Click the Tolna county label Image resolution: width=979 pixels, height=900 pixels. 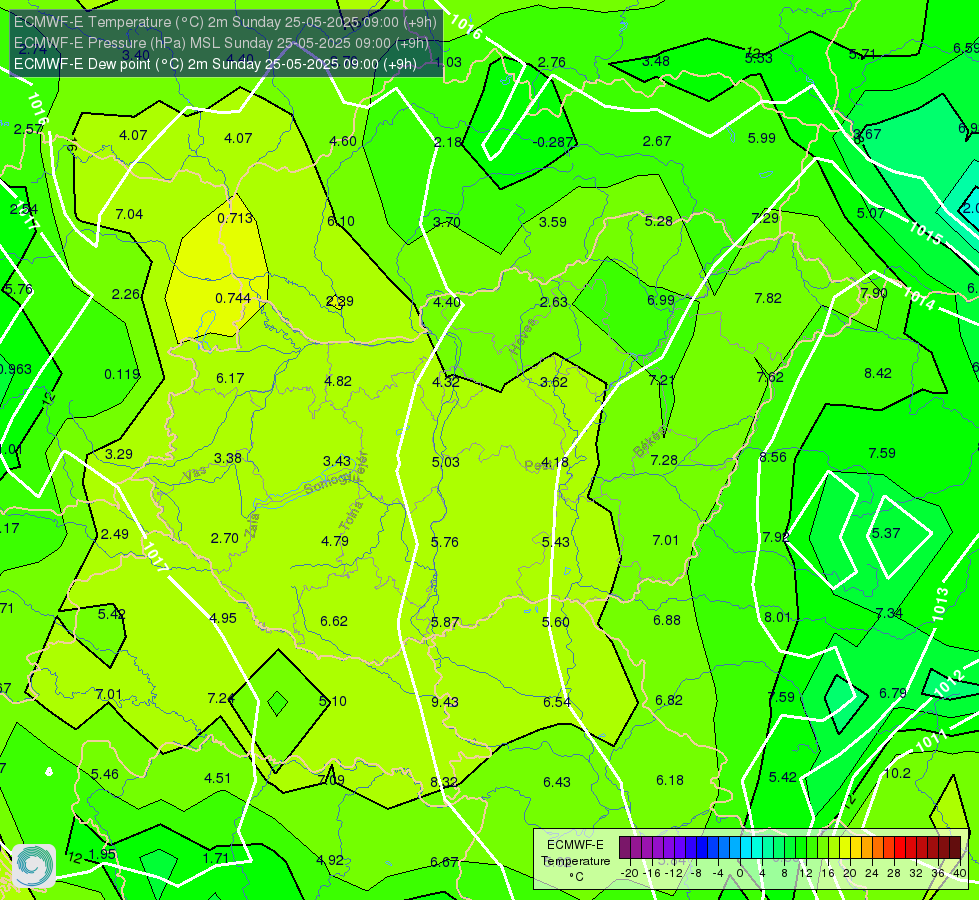350,516
